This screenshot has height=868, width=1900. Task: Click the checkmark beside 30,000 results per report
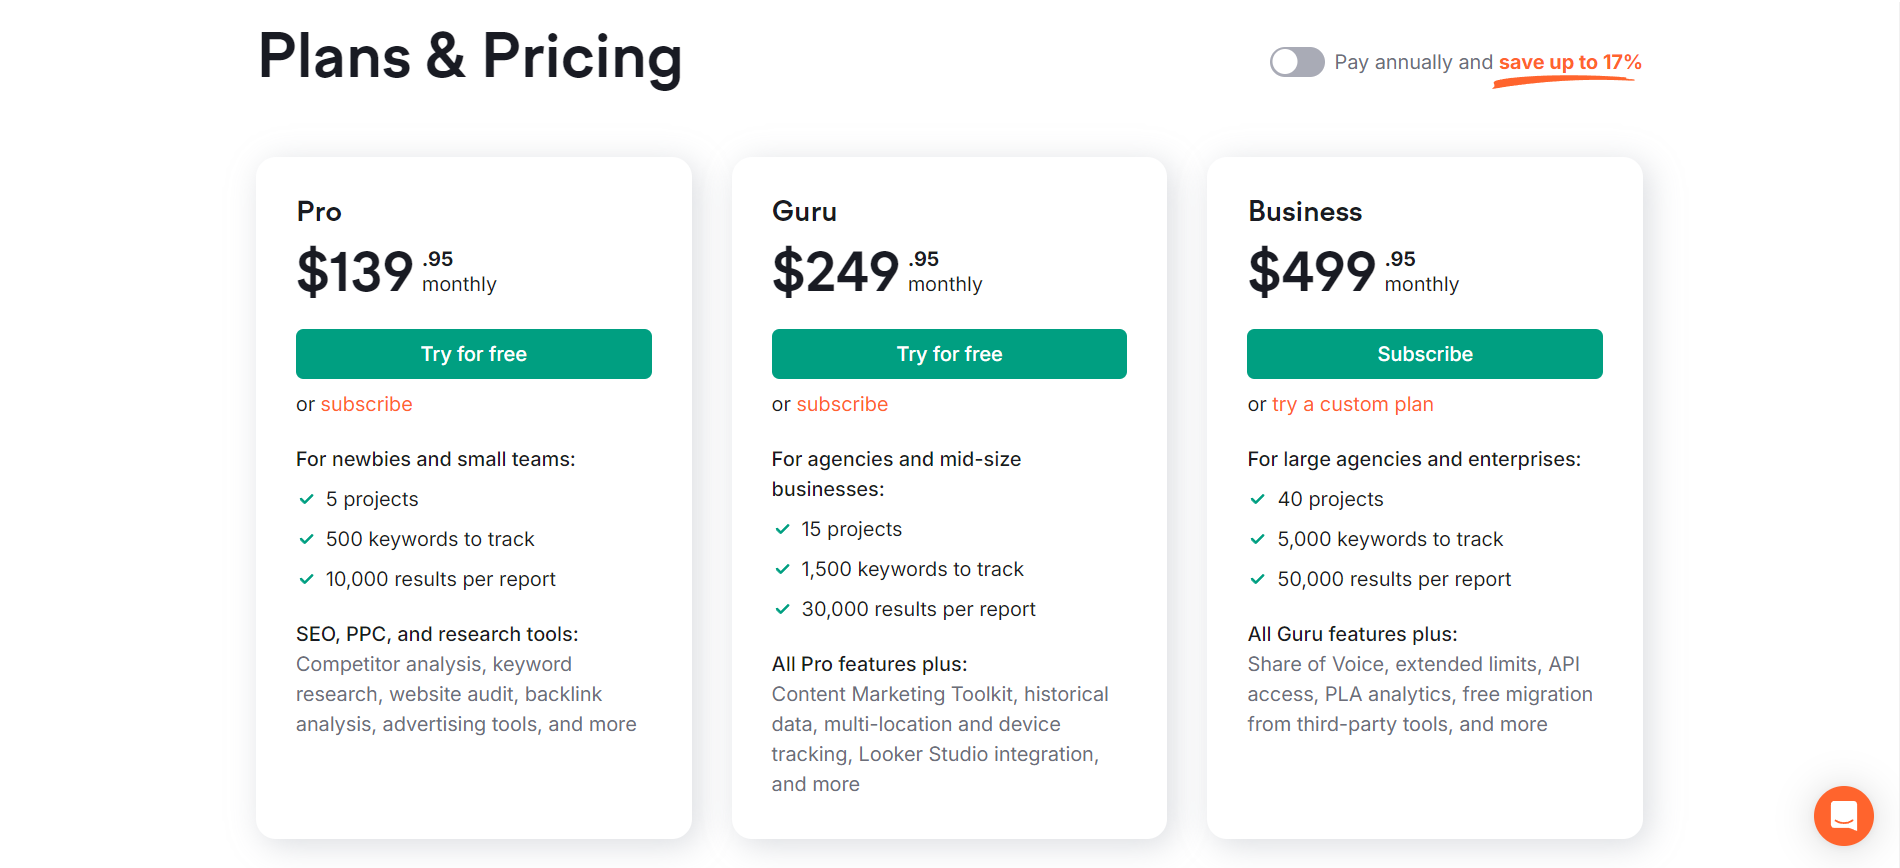[781, 609]
